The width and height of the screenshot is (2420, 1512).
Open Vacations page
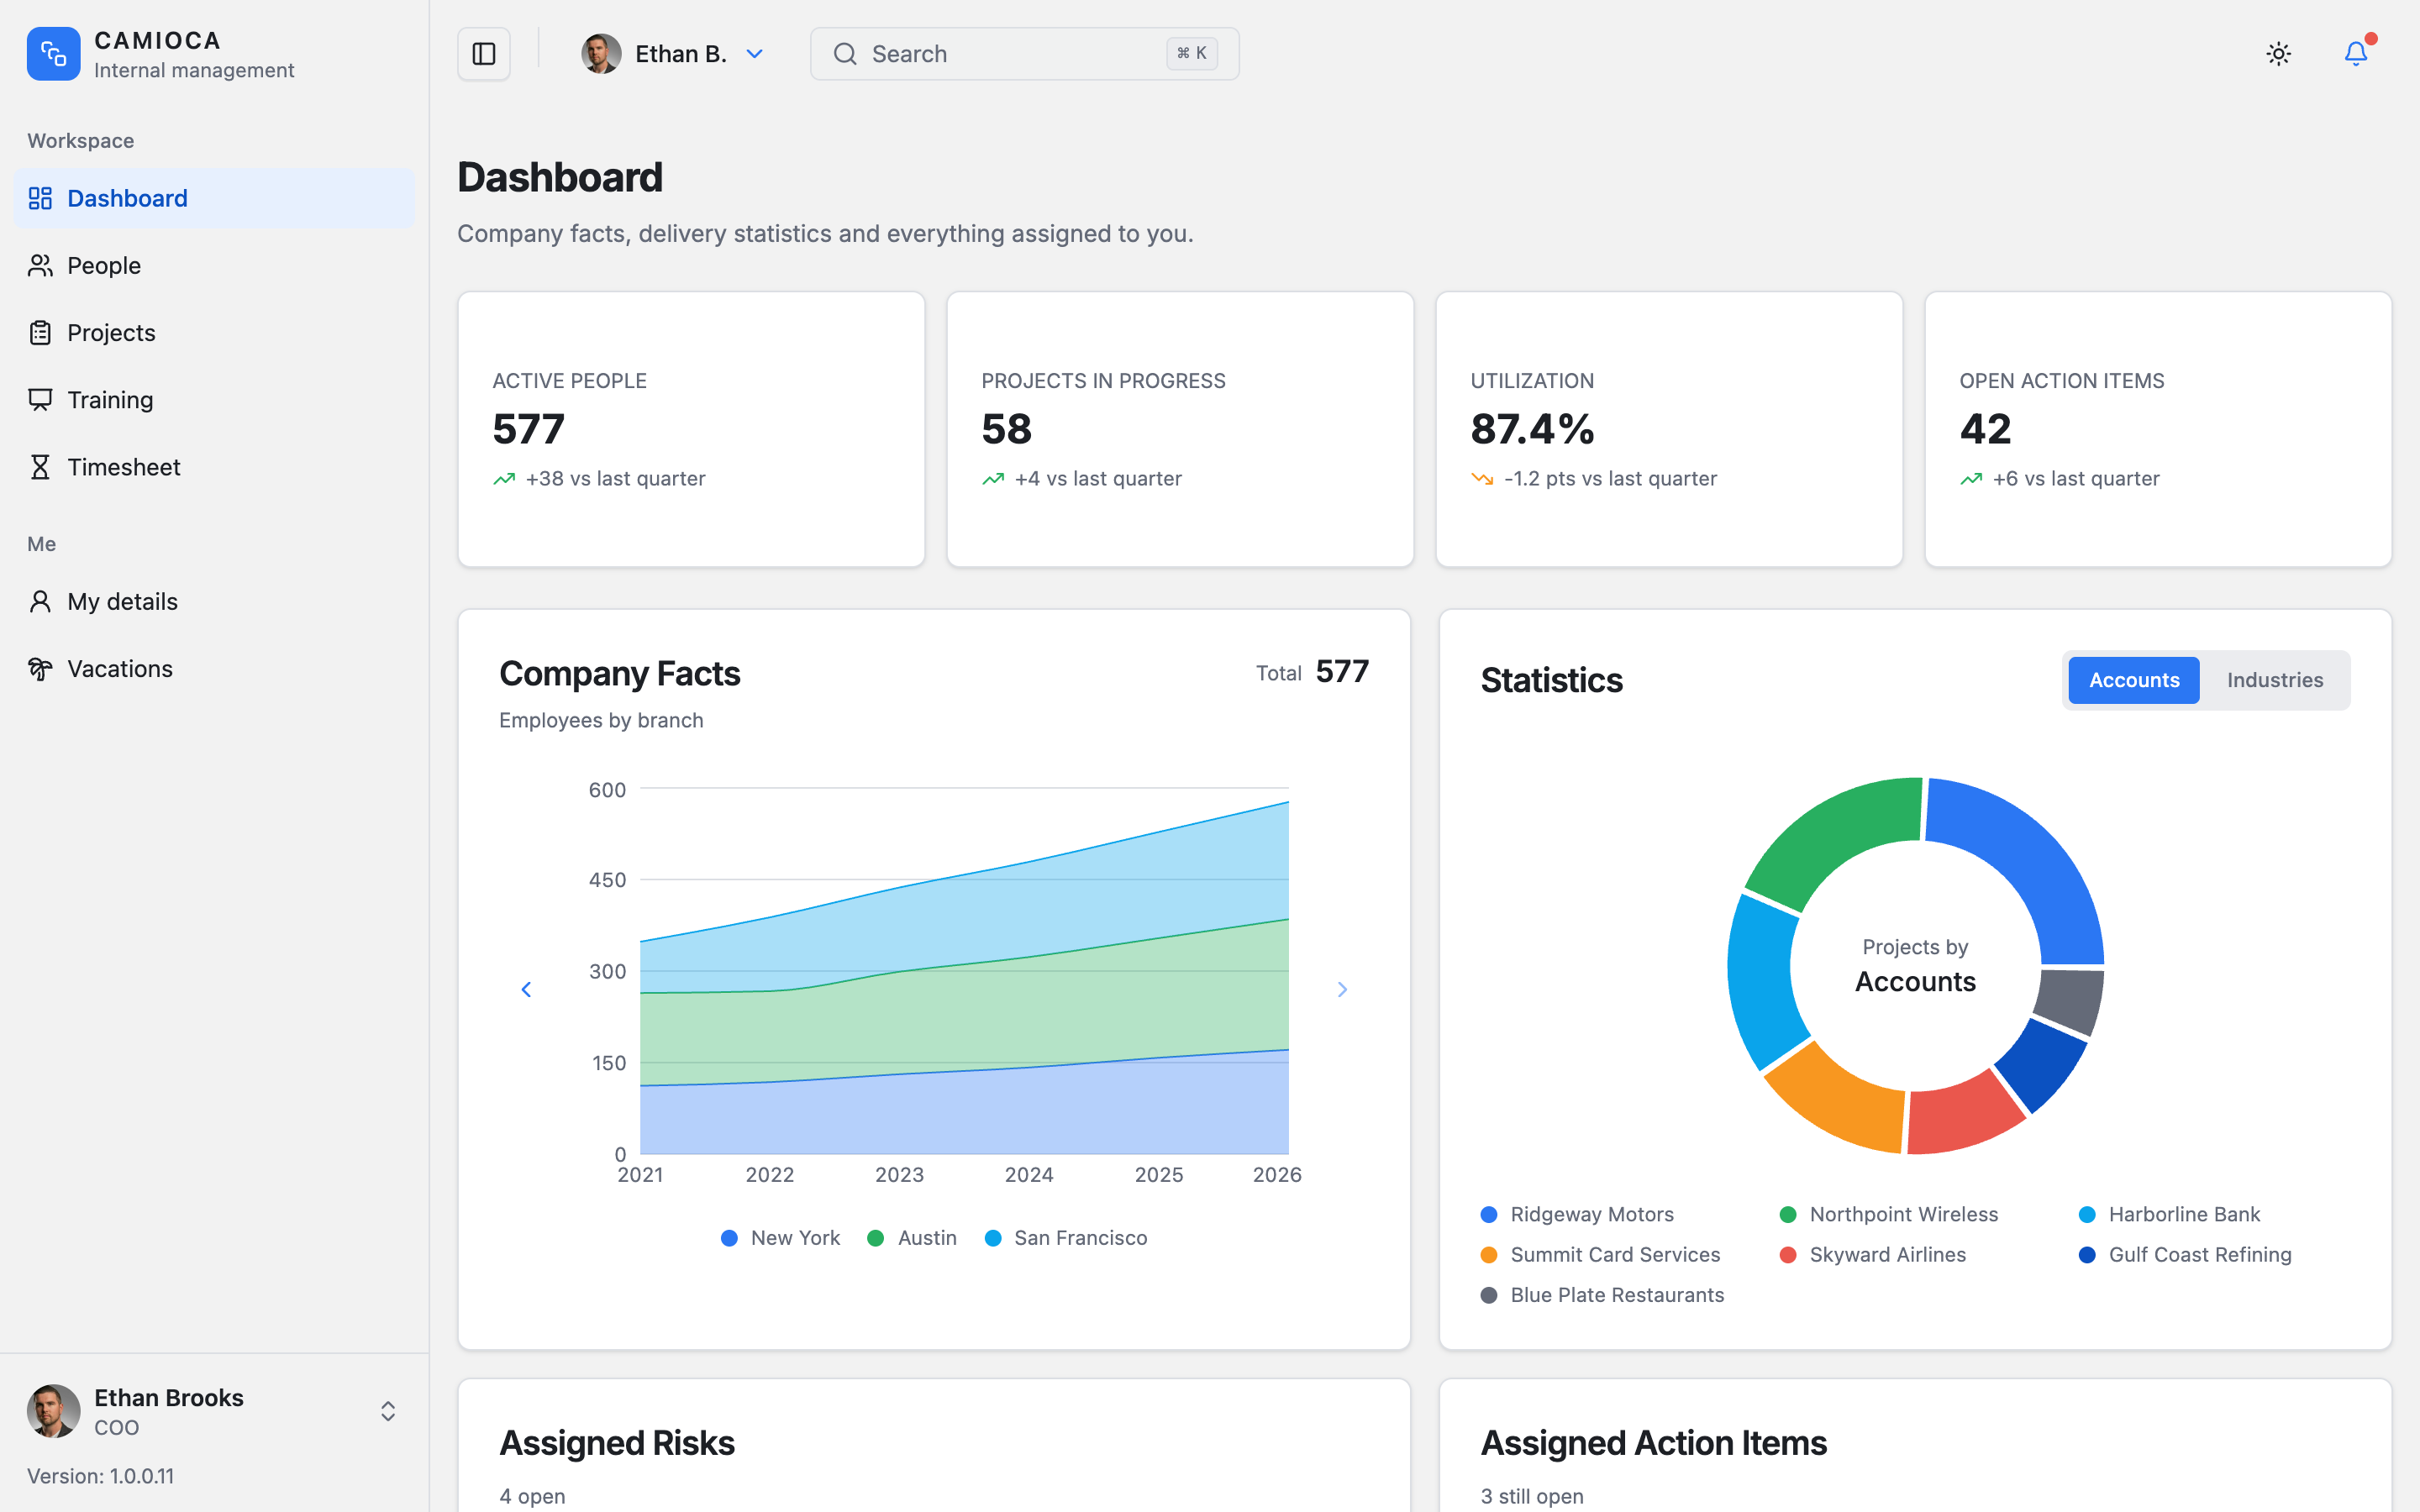coord(214,668)
